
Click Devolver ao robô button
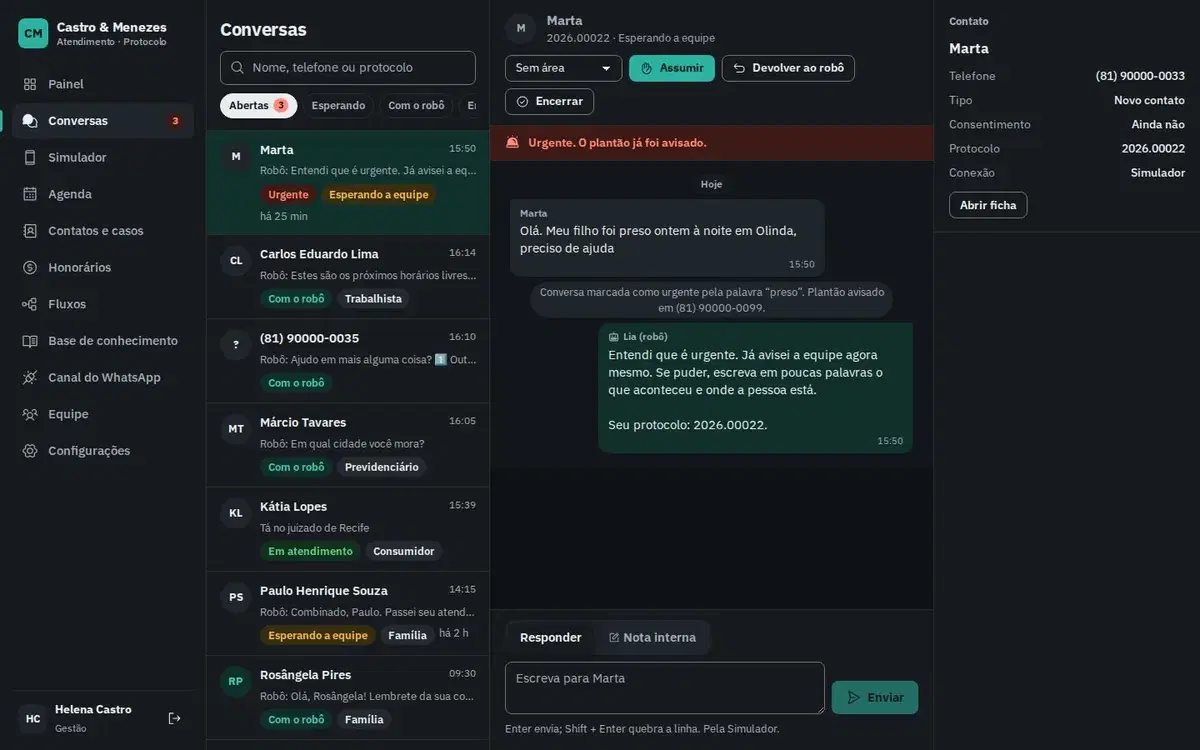(788, 68)
